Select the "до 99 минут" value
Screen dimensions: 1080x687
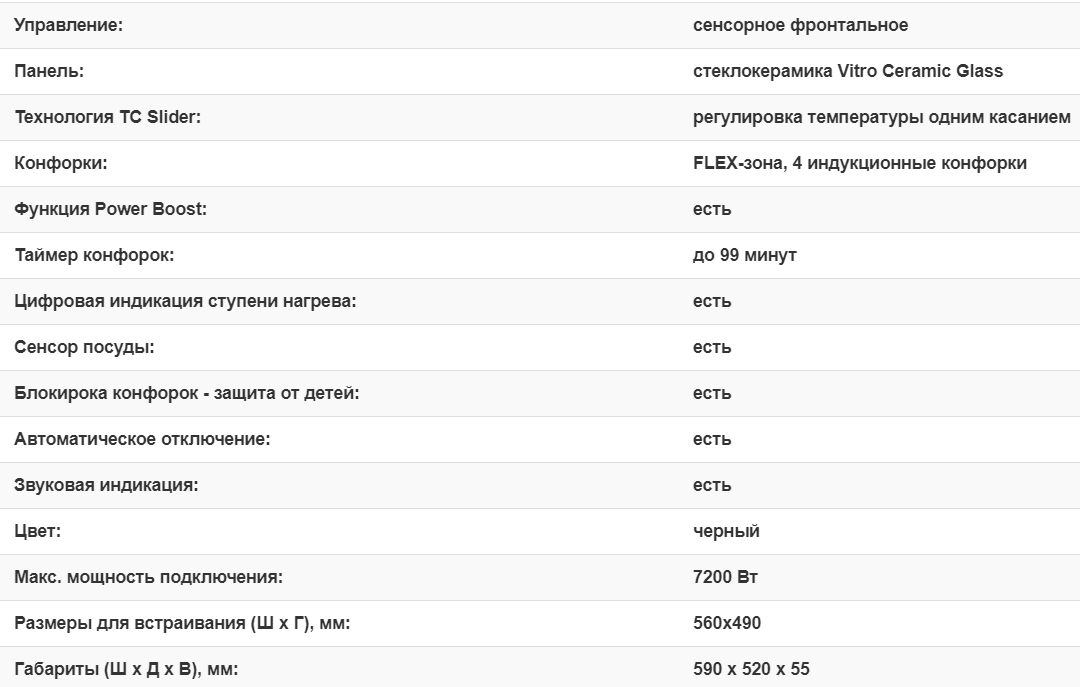click(744, 255)
